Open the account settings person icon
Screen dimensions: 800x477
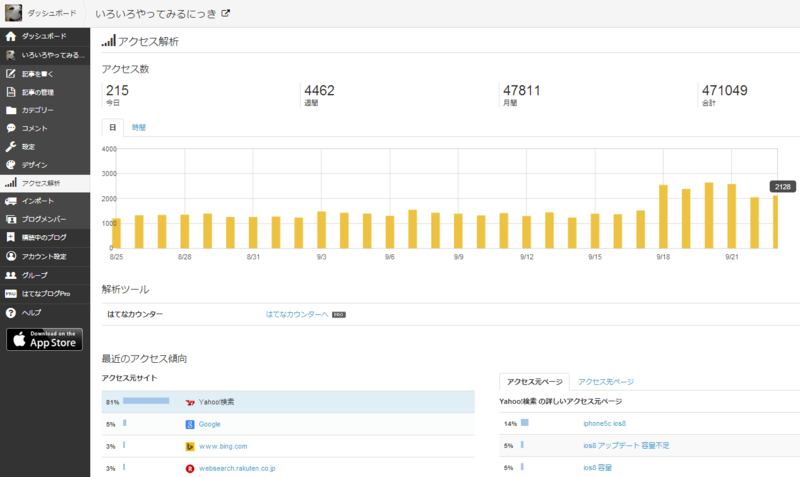tap(11, 256)
